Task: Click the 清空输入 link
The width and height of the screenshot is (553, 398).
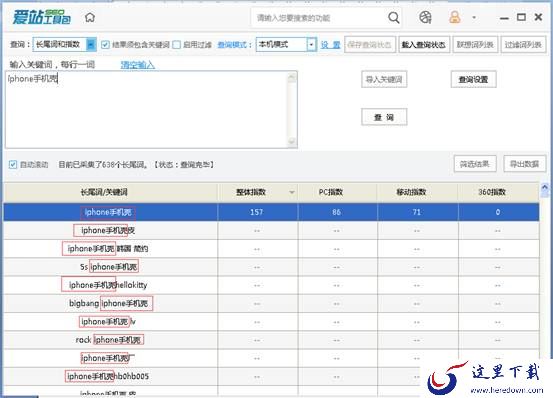Action: 138,65
